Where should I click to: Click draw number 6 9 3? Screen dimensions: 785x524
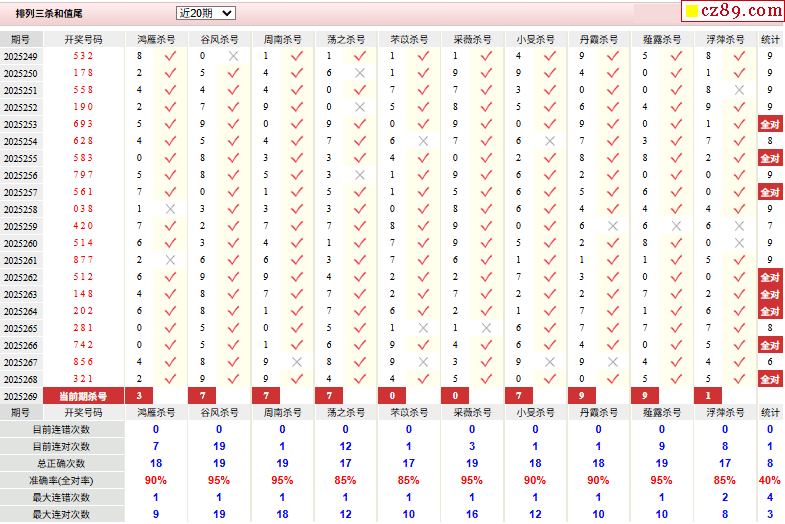coord(84,124)
